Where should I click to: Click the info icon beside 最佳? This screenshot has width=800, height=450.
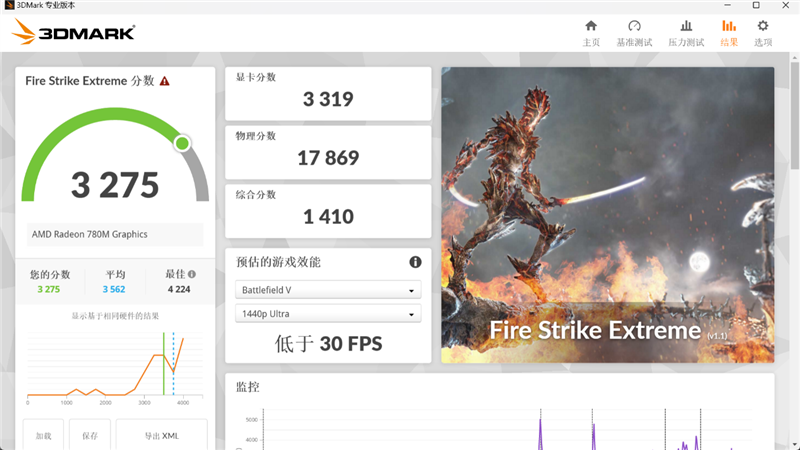tap(192, 274)
